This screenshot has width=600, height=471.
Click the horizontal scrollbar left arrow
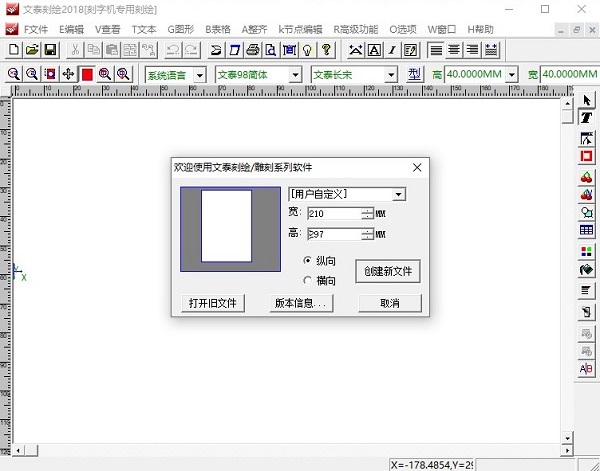point(18,450)
